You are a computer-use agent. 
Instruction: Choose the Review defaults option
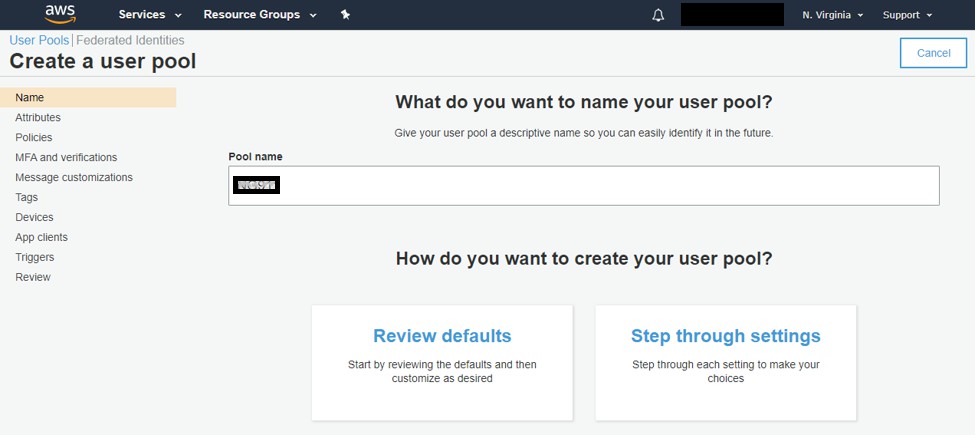(442, 362)
